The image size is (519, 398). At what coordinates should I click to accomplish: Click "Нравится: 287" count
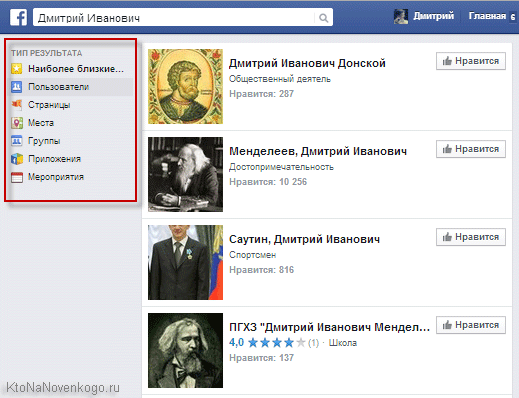(x=261, y=94)
